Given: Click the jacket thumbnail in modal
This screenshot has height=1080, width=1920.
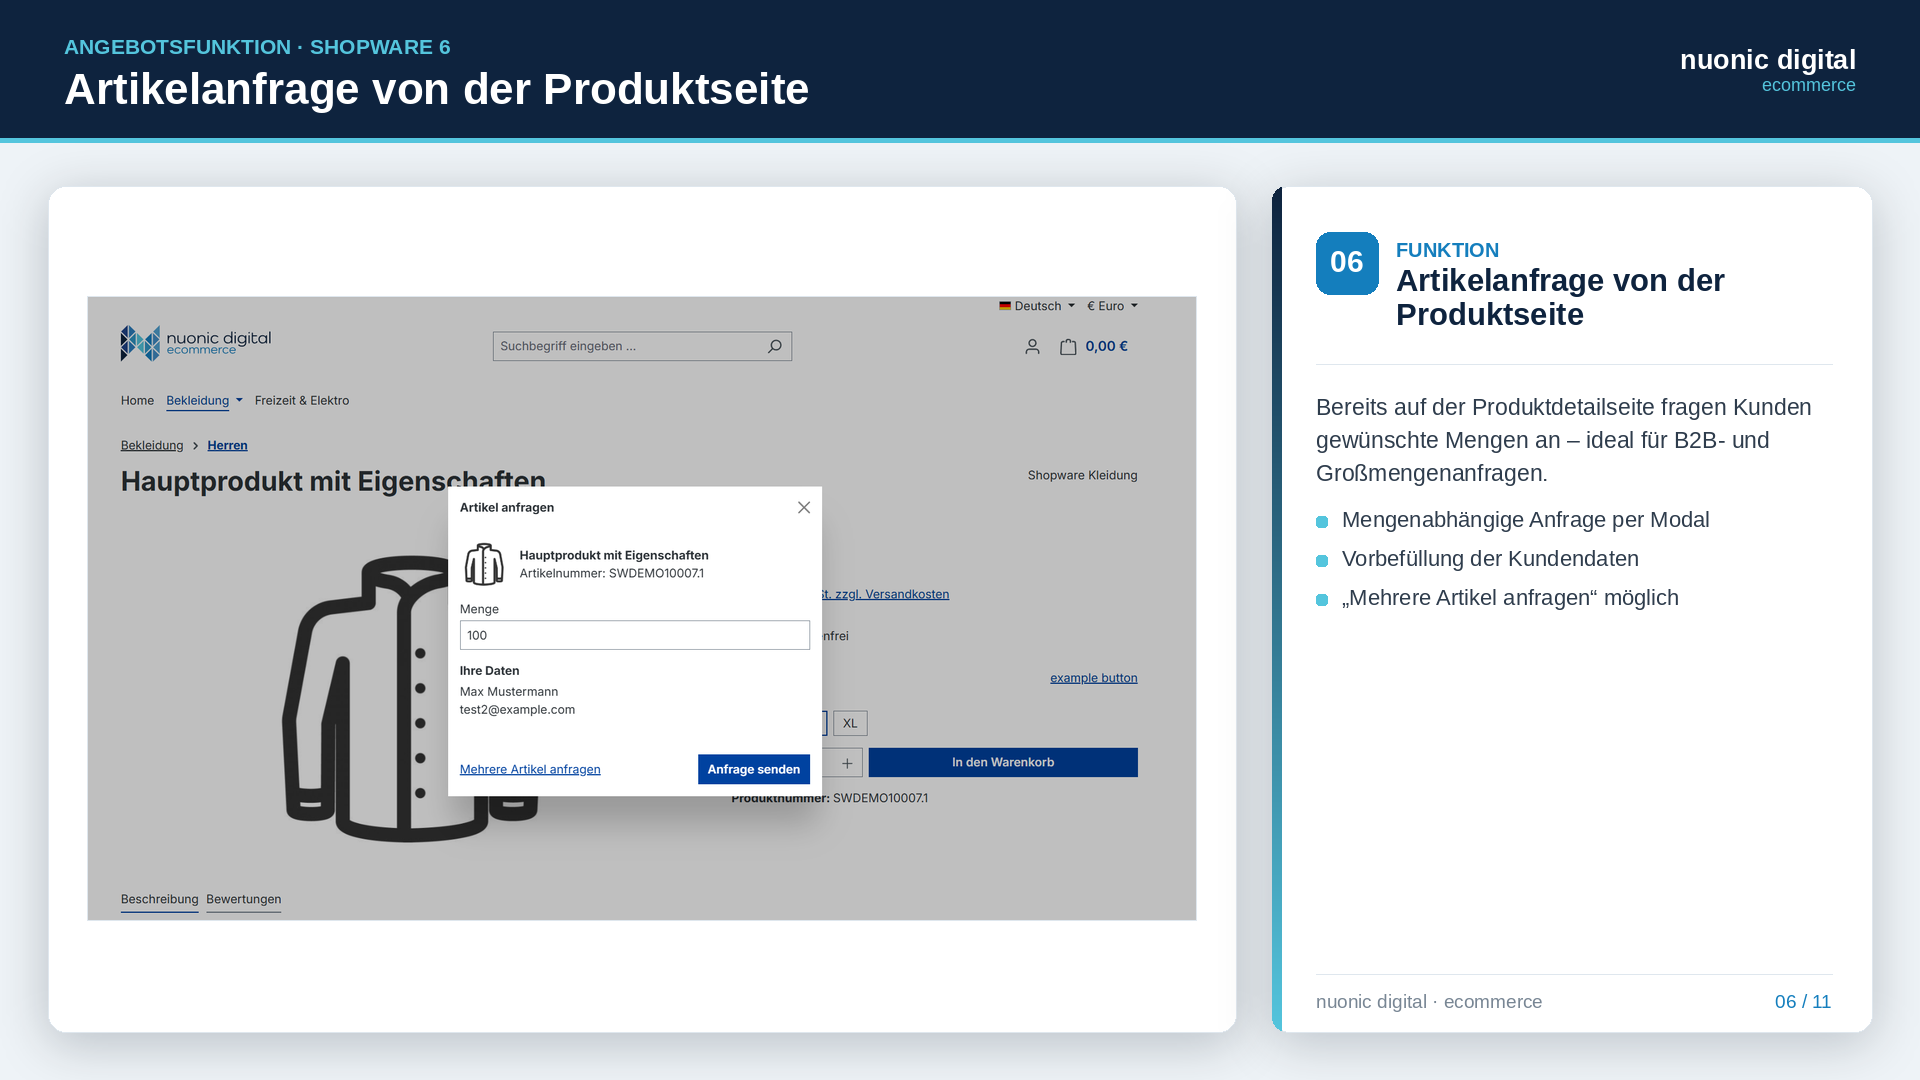Looking at the screenshot, I should click(x=484, y=565).
